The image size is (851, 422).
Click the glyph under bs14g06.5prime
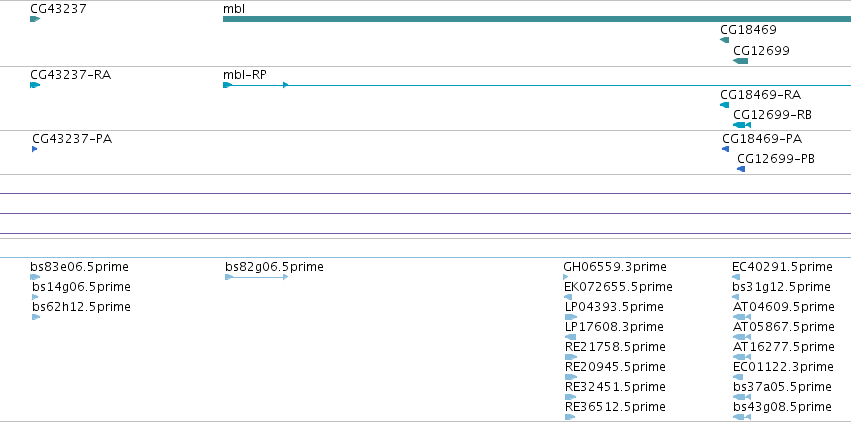(35, 297)
